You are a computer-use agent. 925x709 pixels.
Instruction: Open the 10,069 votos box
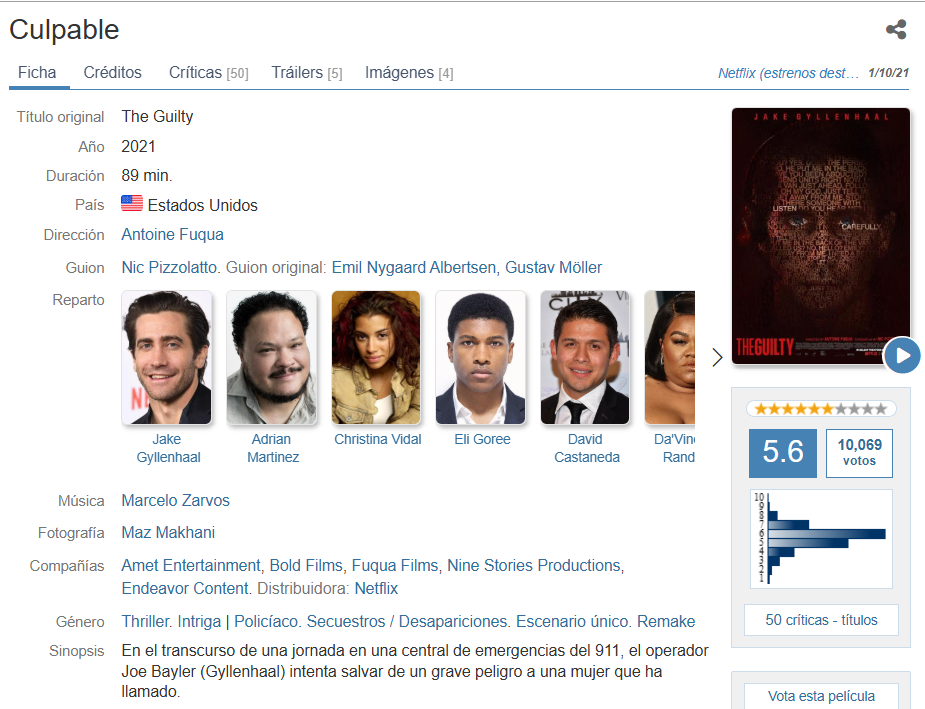[x=859, y=453]
